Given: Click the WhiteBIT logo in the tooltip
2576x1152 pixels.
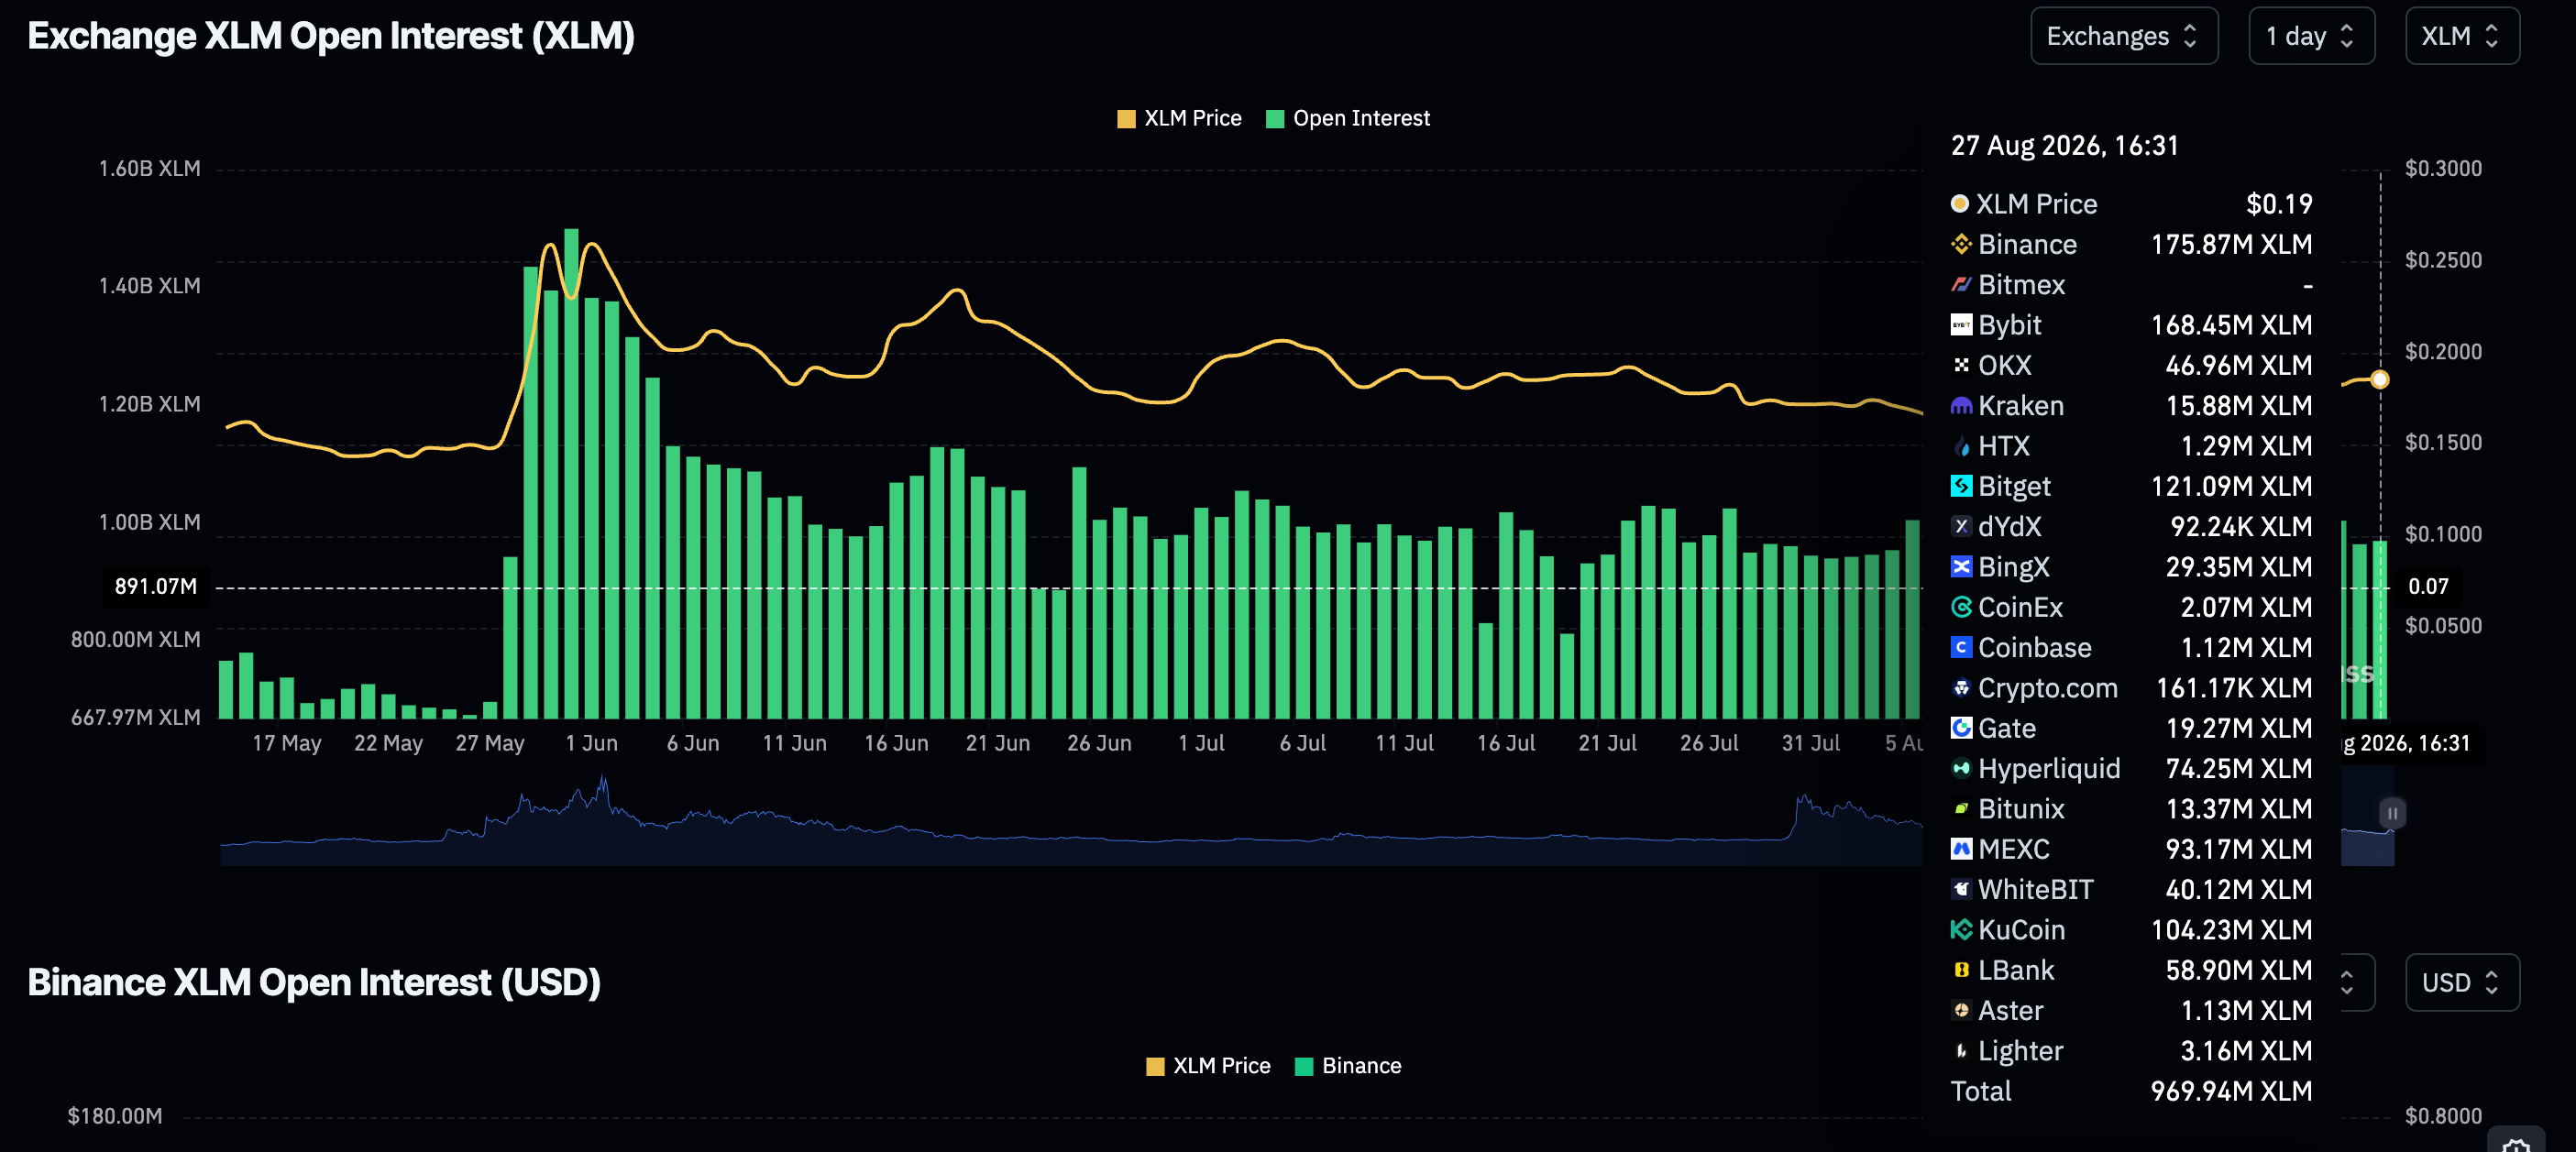Looking at the screenshot, I should (1961, 889).
